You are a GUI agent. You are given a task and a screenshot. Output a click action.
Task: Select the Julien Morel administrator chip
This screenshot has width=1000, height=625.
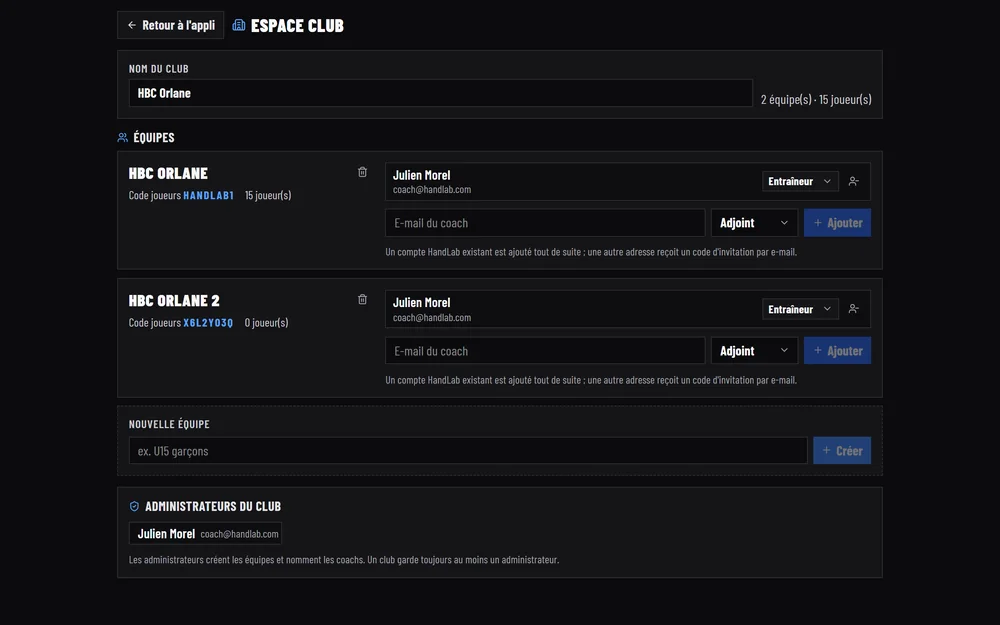pyautogui.click(x=205, y=534)
